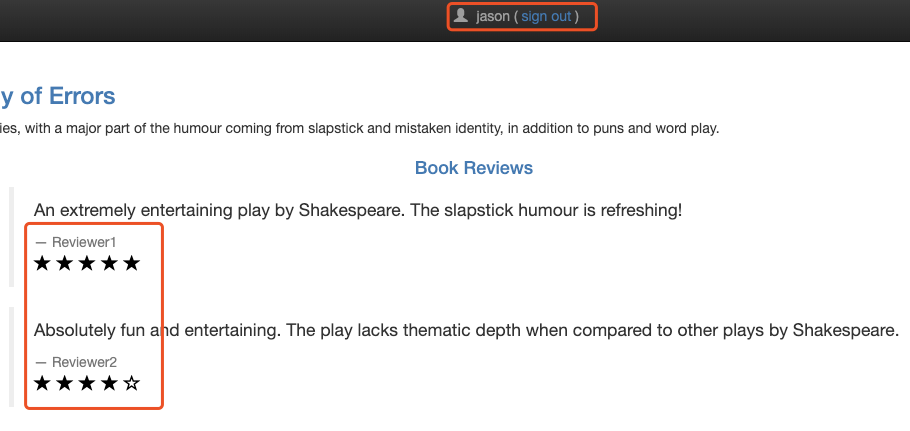Click Reviewer2's first filled star
Image resolution: width=910 pixels, height=431 pixels.
tap(42, 383)
